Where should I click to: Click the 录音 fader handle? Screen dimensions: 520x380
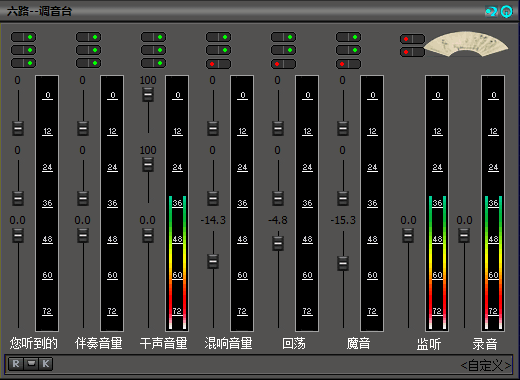464,236
